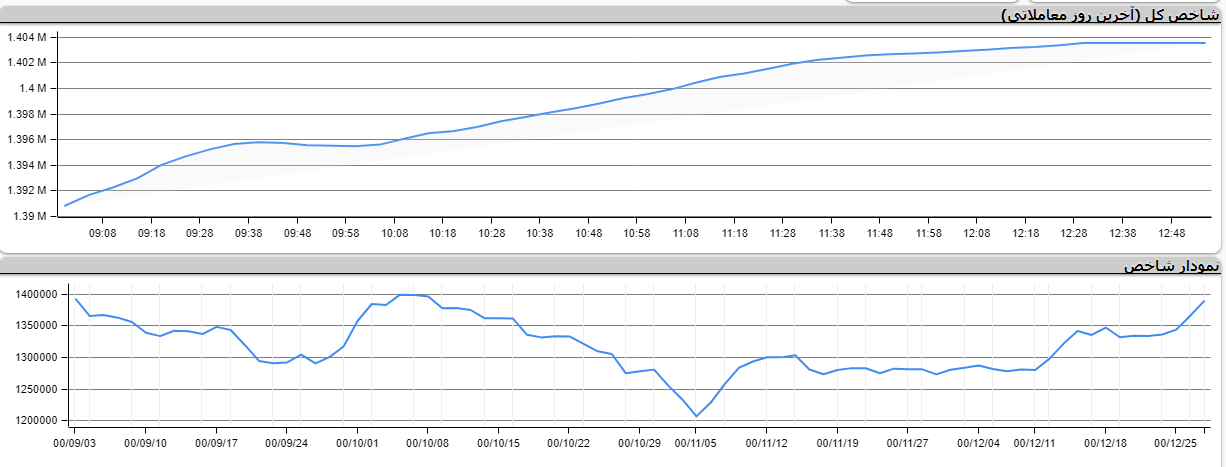Select the 00/11/27 date axis label
1226x467 pixels.
coord(910,442)
